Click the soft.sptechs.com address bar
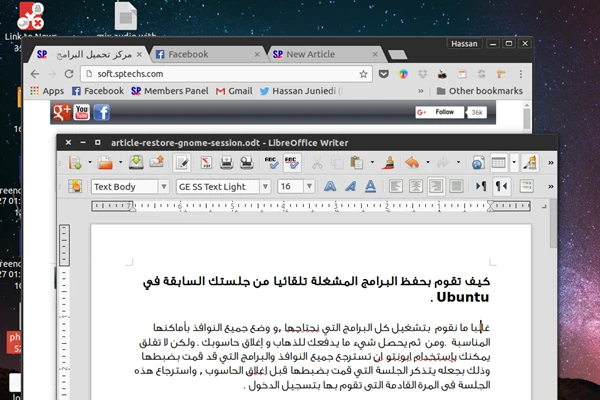The height and width of the screenshot is (400, 600). [226, 74]
